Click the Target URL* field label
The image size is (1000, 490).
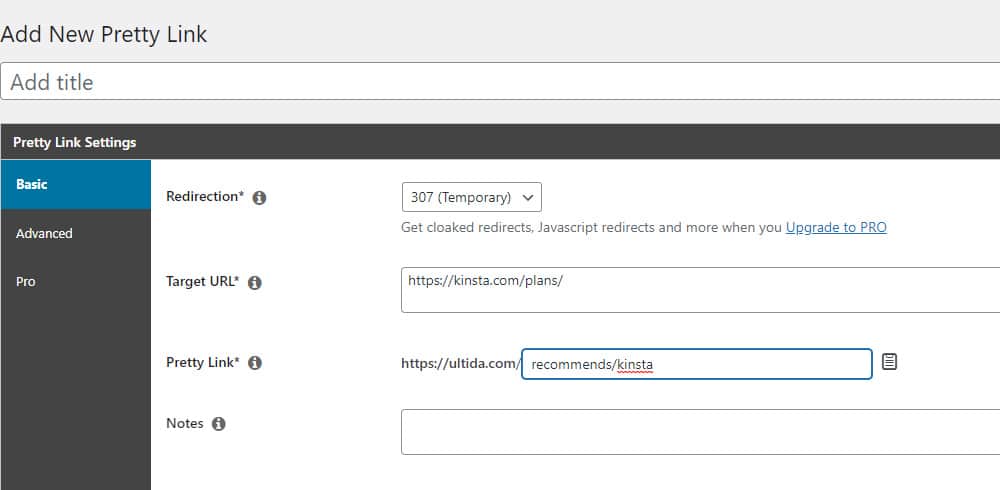(202, 281)
